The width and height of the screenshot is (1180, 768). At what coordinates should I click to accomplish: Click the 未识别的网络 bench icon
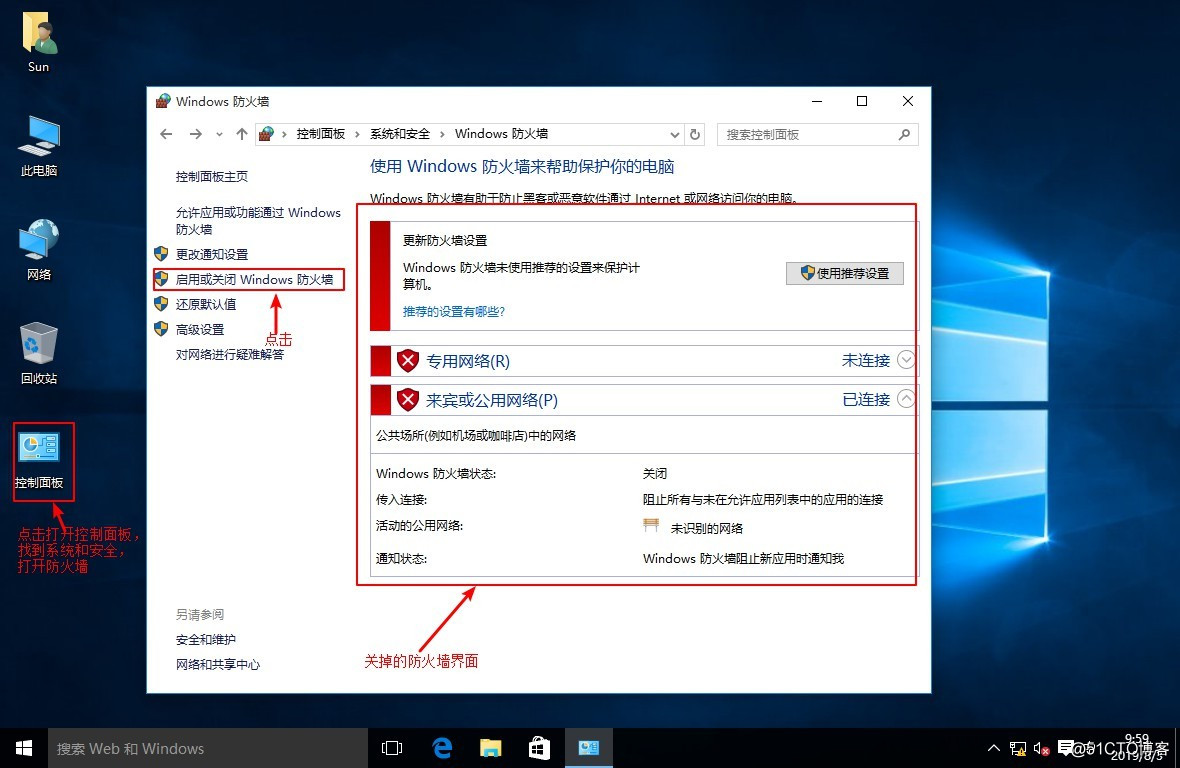coord(652,525)
